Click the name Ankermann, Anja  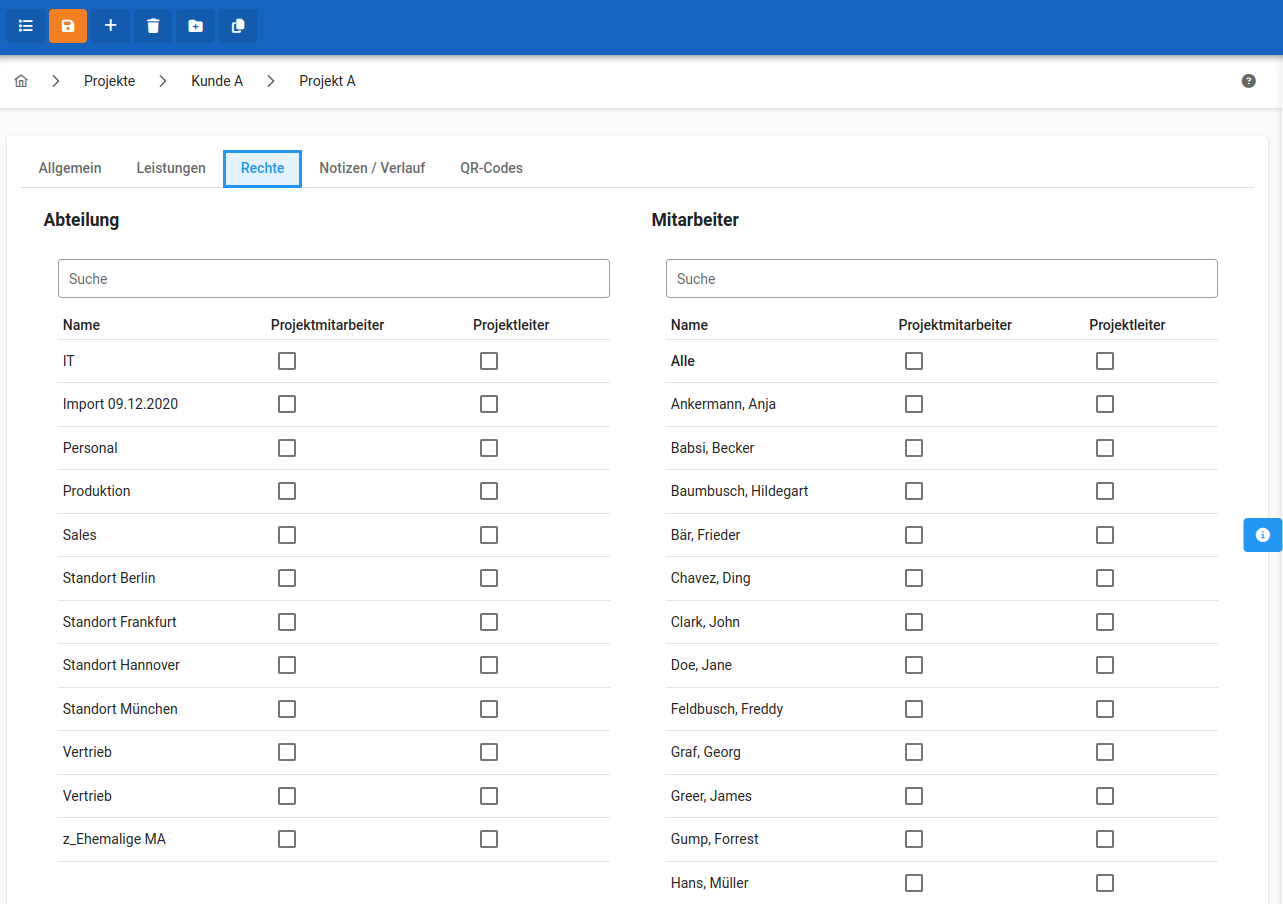tap(723, 404)
